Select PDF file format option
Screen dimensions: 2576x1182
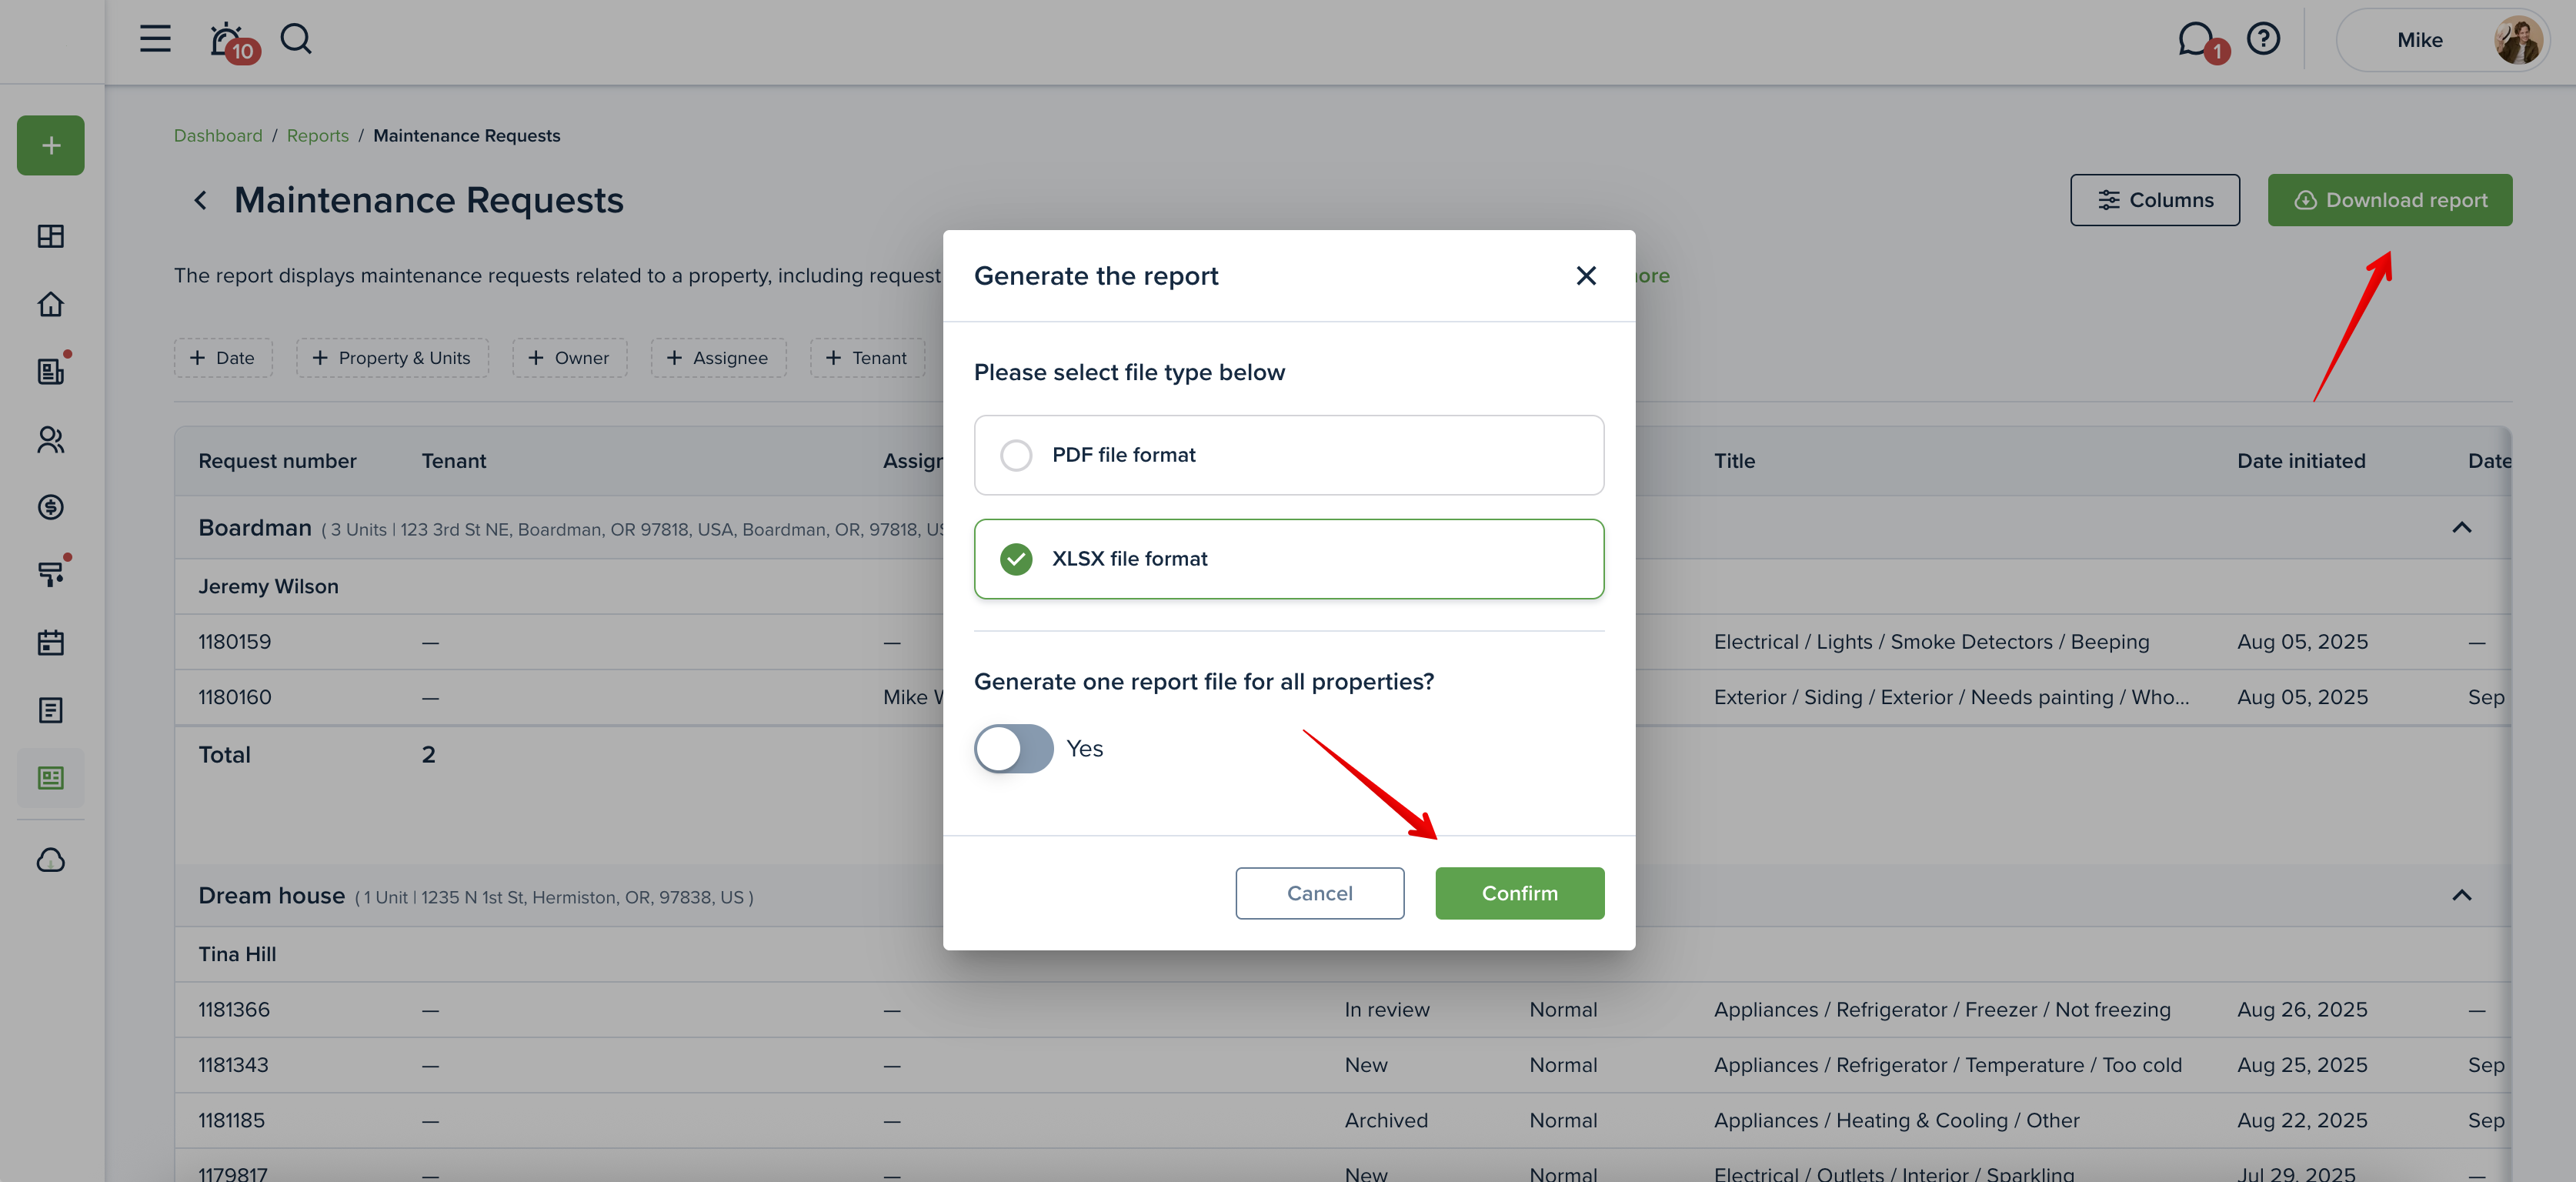tap(1289, 455)
